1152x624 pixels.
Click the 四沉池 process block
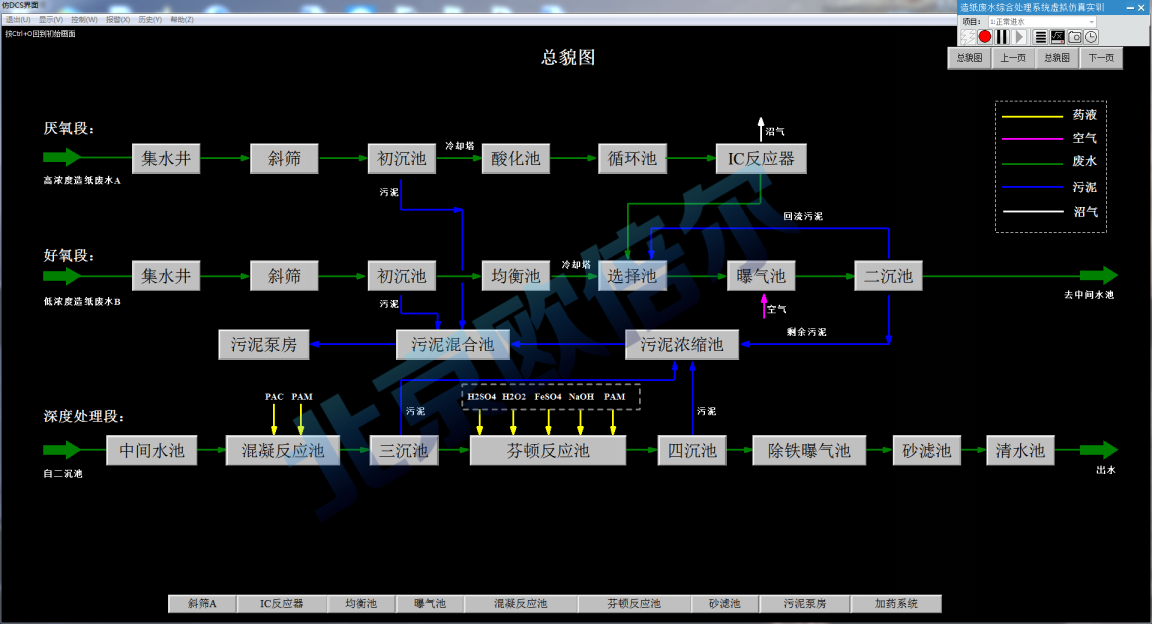(x=692, y=451)
